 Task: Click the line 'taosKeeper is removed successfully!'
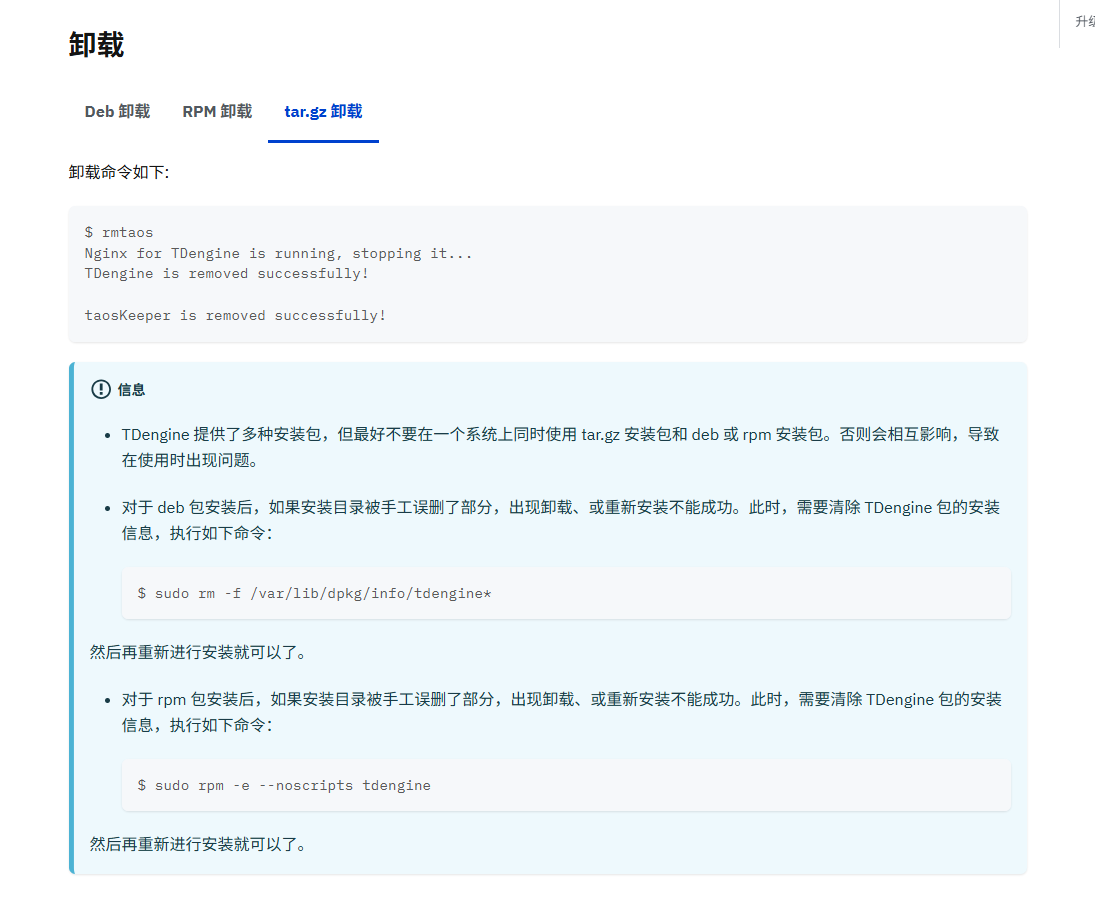235,316
